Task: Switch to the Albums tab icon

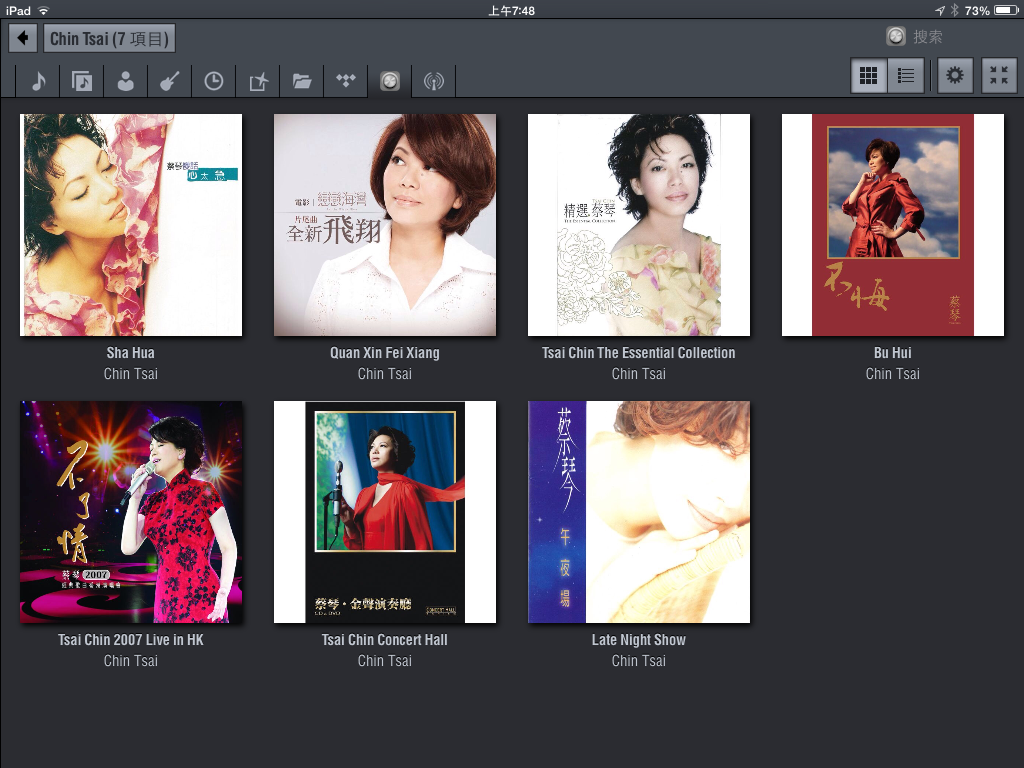Action: (x=82, y=81)
